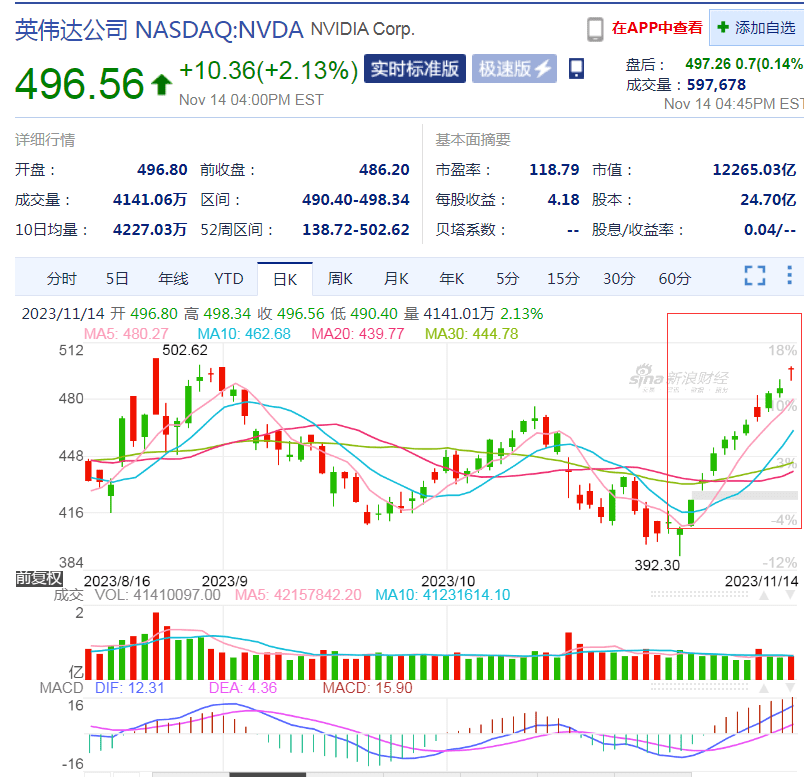Click the 详细行情 section heading
The width and height of the screenshot is (804, 777).
tap(45, 140)
